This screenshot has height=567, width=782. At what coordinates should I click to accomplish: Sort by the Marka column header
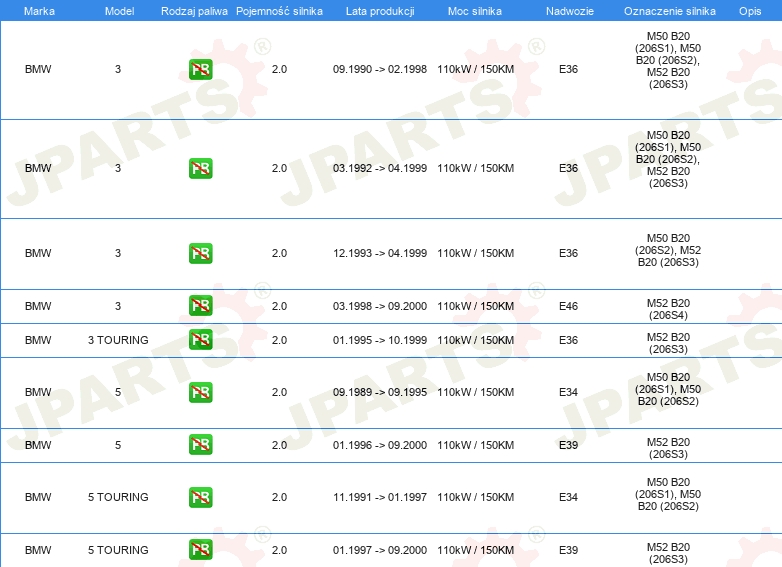pyautogui.click(x=39, y=11)
